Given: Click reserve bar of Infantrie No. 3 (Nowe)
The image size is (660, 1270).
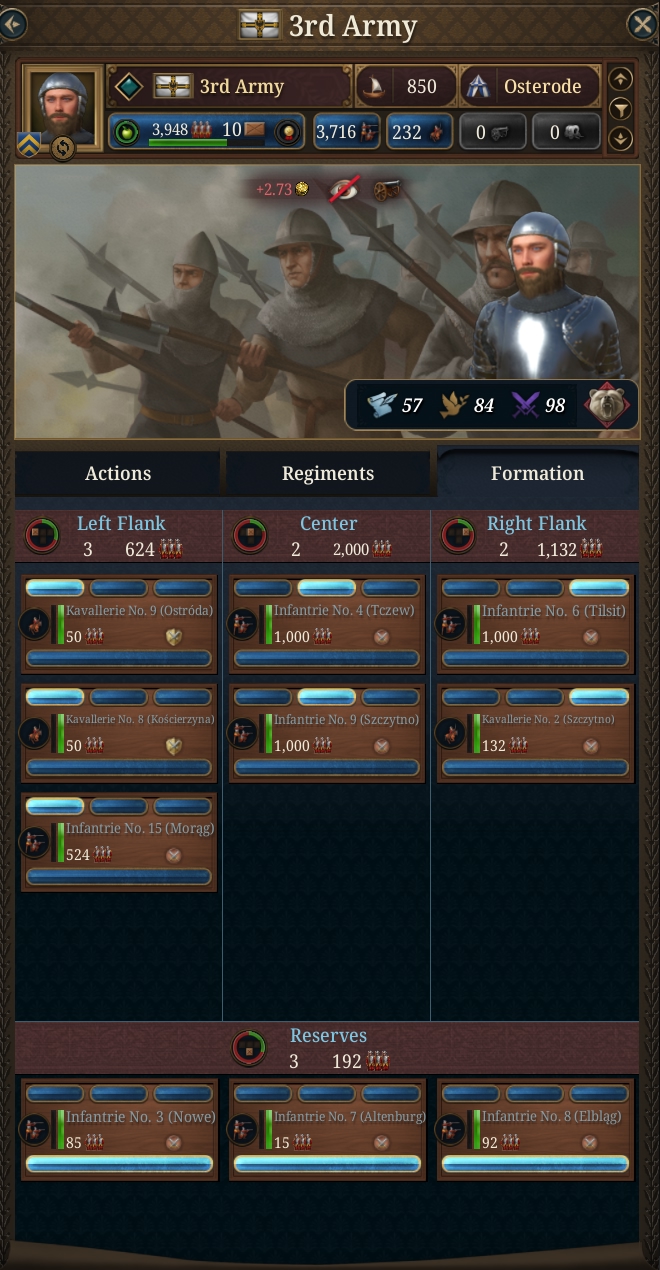Looking at the screenshot, I should (119, 1164).
